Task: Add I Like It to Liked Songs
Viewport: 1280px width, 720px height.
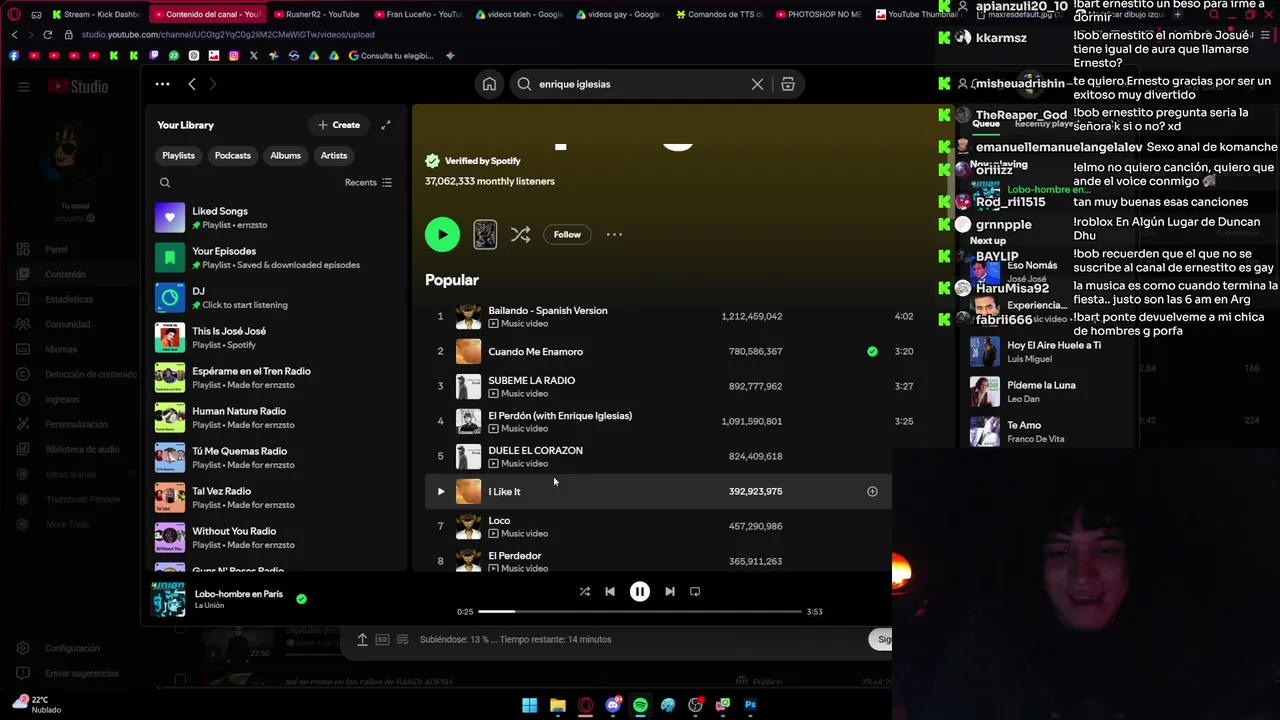Action: point(872,491)
